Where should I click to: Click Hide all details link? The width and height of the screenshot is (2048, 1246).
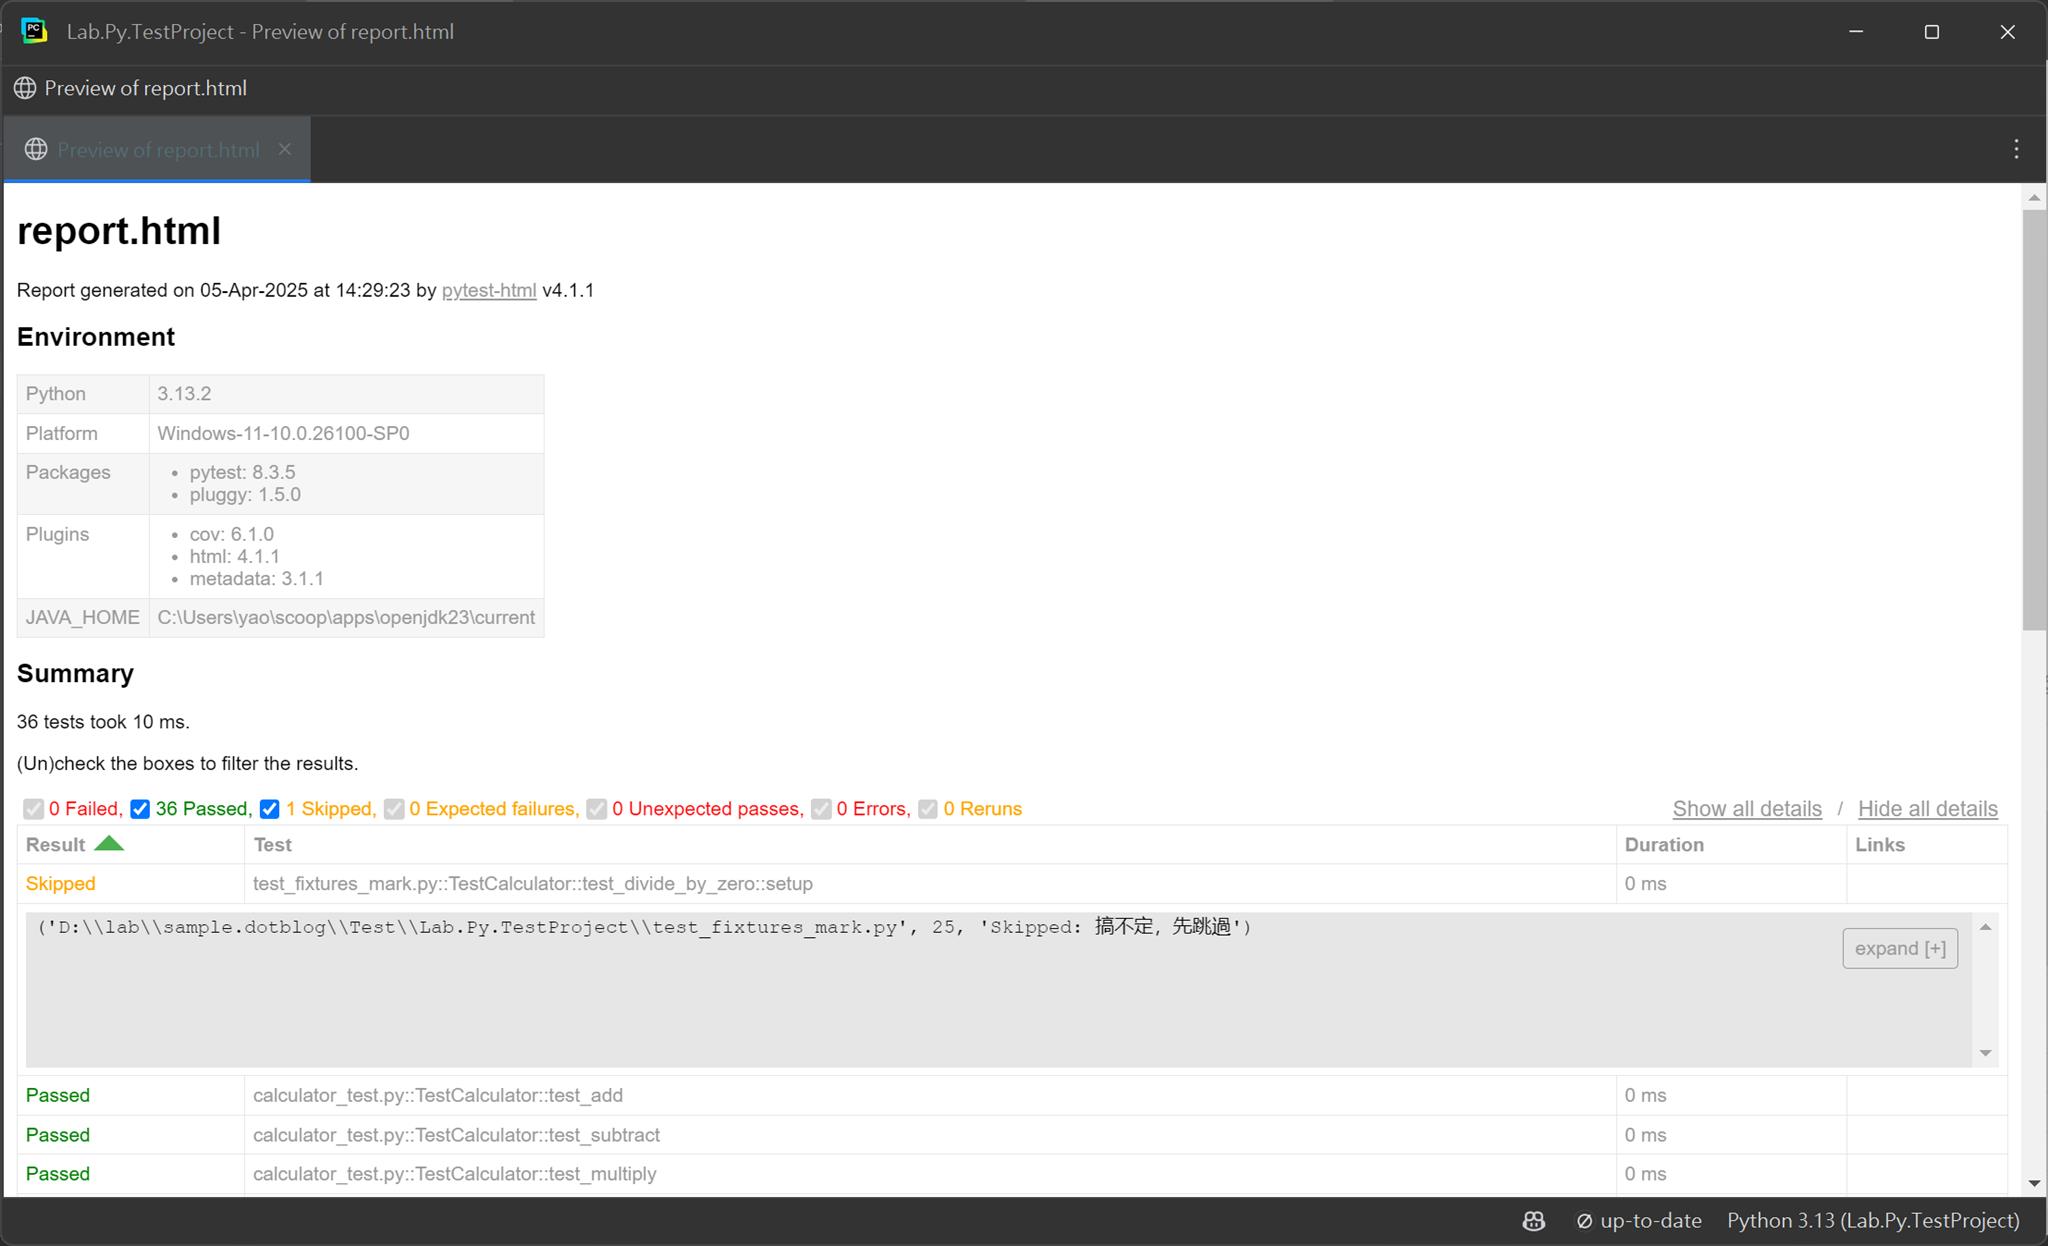[1927, 809]
